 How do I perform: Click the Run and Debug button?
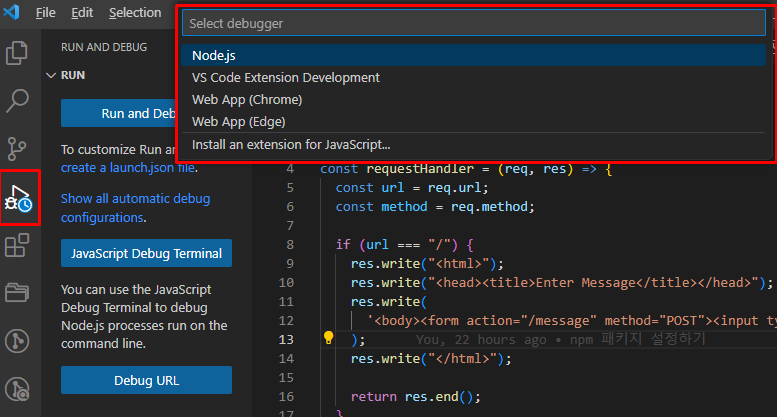coord(119,113)
